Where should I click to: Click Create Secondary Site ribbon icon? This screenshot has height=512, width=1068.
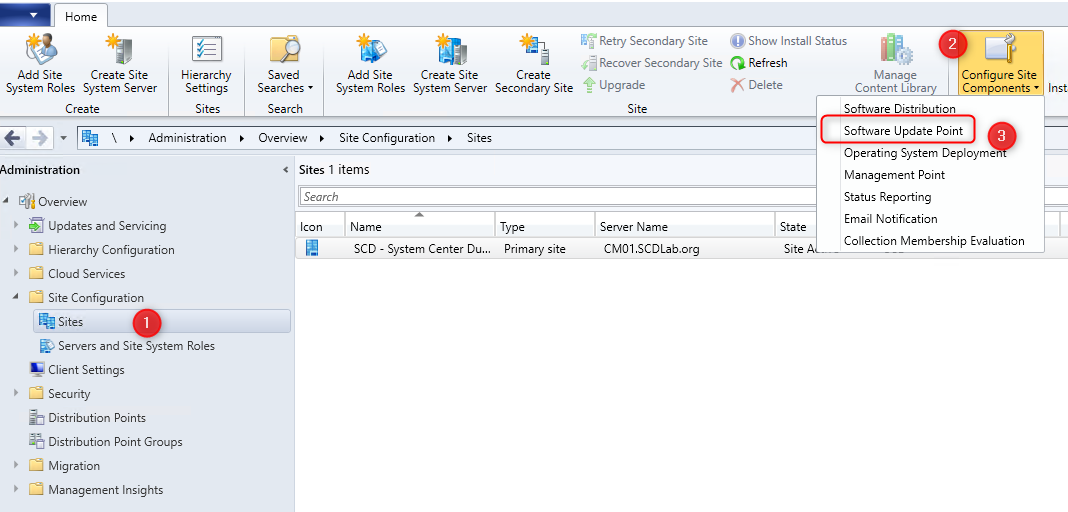pyautogui.click(x=534, y=50)
